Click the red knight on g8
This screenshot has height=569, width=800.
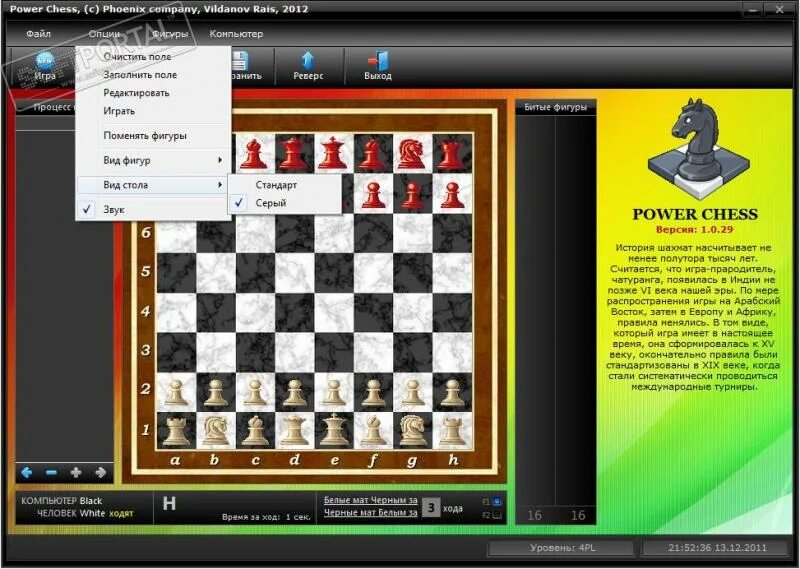point(413,153)
